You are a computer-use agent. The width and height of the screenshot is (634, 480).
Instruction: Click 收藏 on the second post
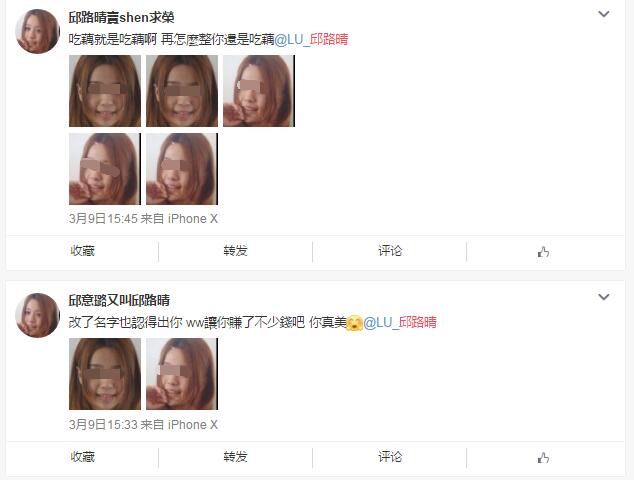point(82,457)
